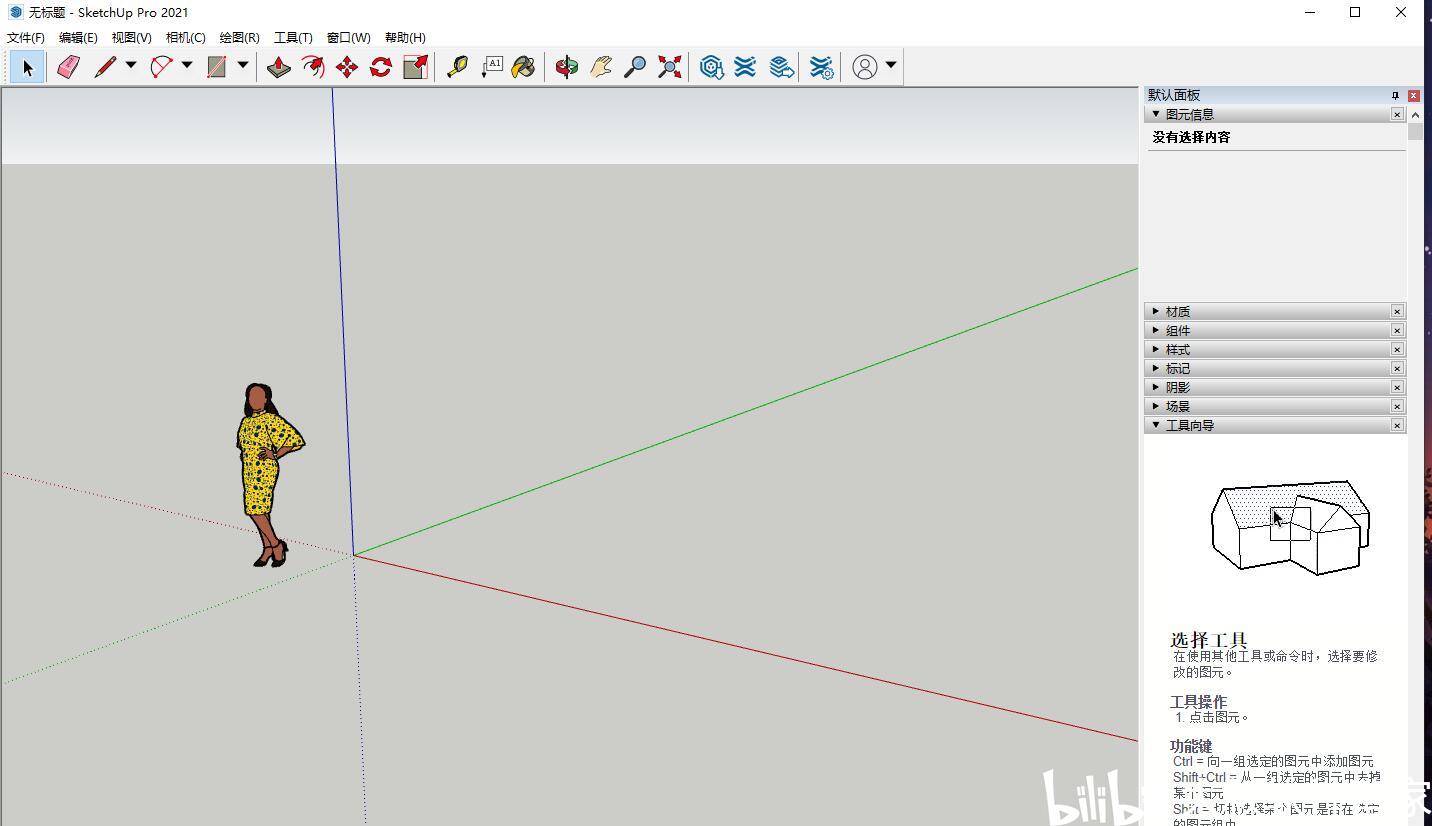Click the tray vertical scrollbar thumb

pyautogui.click(x=1415, y=131)
